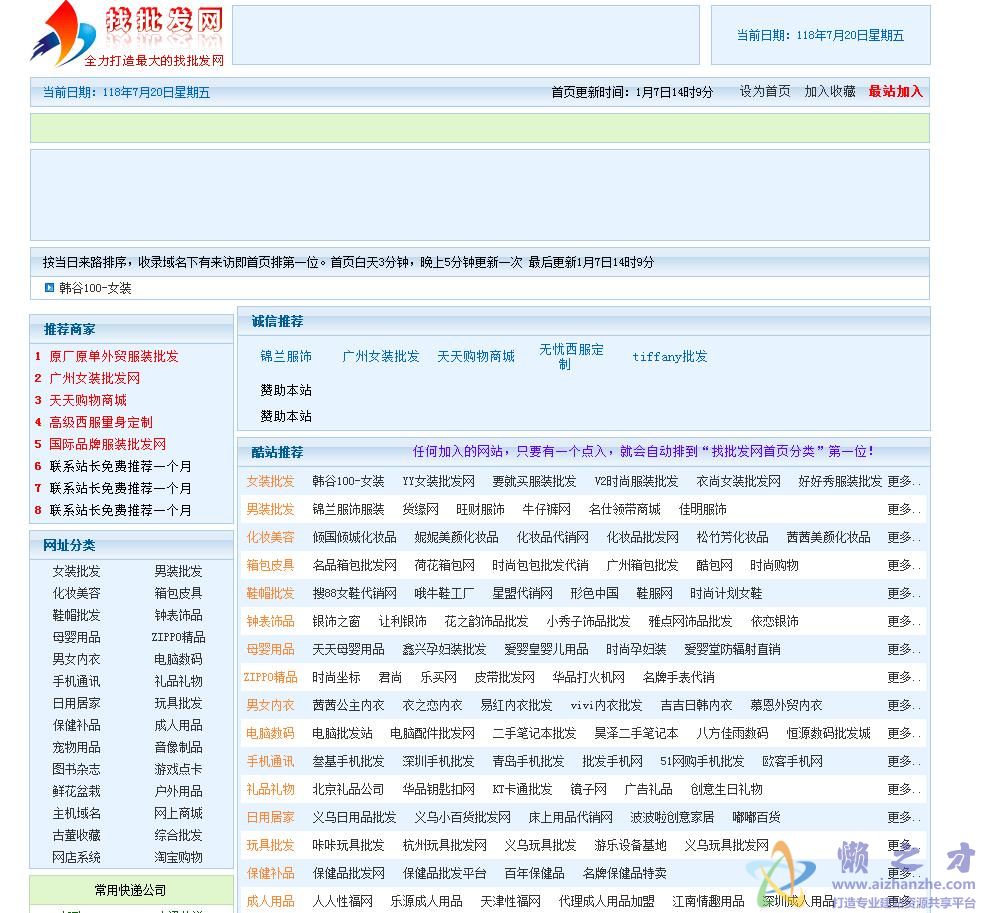
Task: Open 爱婴堂防辐射直销 link
Action: click(x=732, y=649)
